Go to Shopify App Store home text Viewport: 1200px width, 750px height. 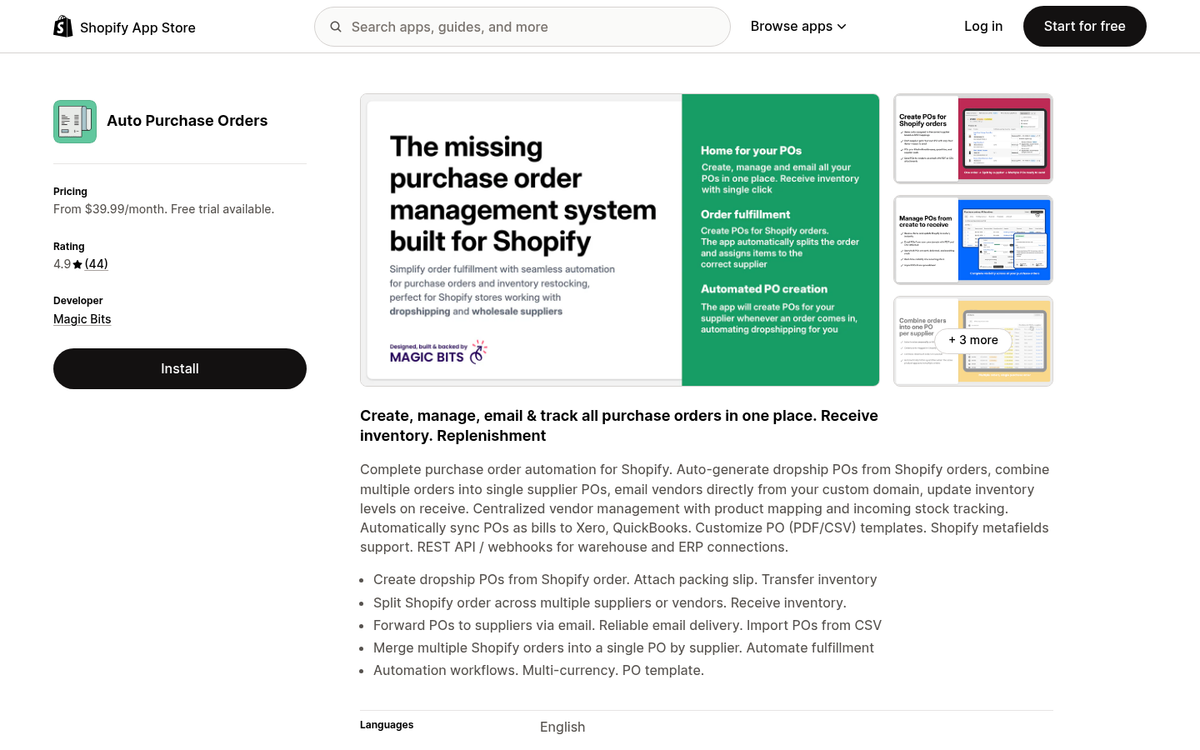138,28
